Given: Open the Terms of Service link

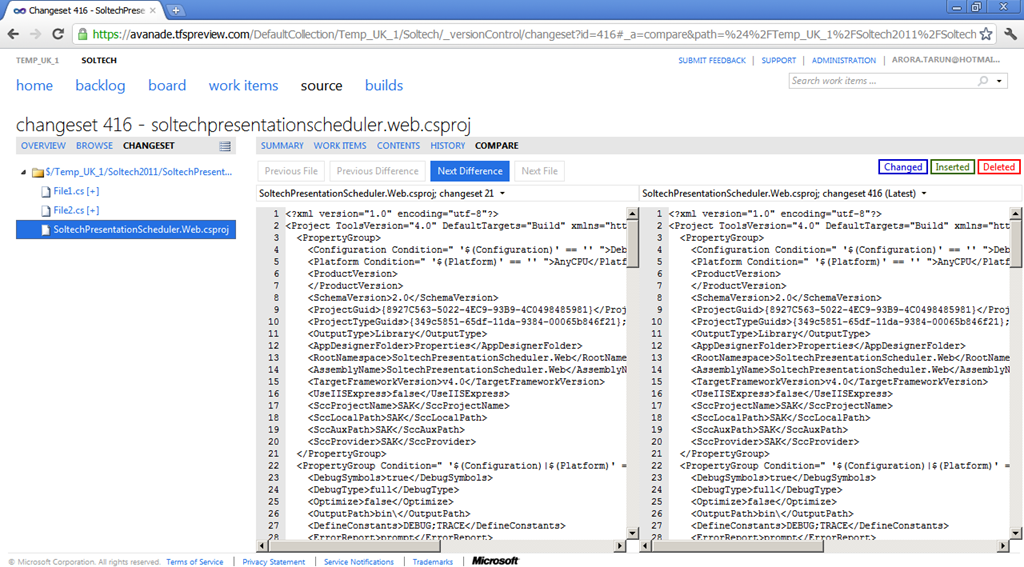Looking at the screenshot, I should (x=195, y=562).
